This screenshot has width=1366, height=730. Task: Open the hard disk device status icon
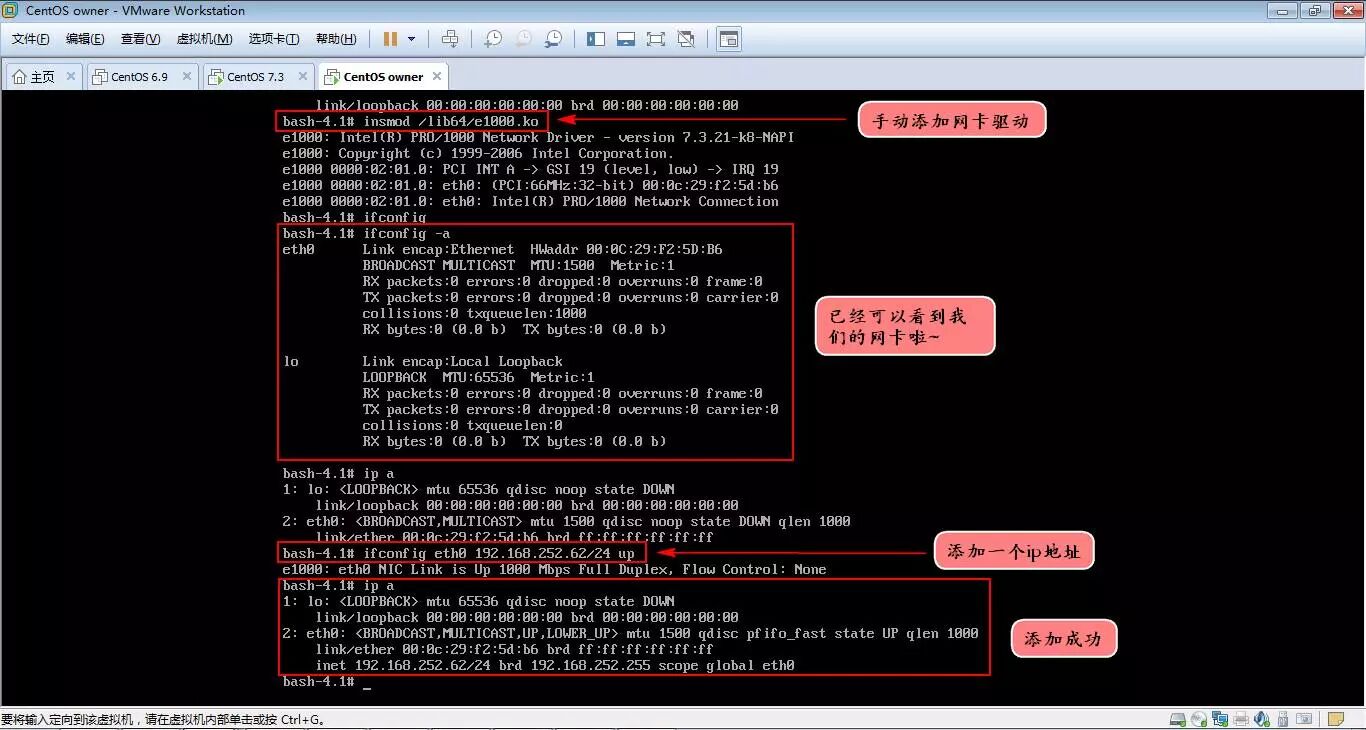click(x=1176, y=719)
